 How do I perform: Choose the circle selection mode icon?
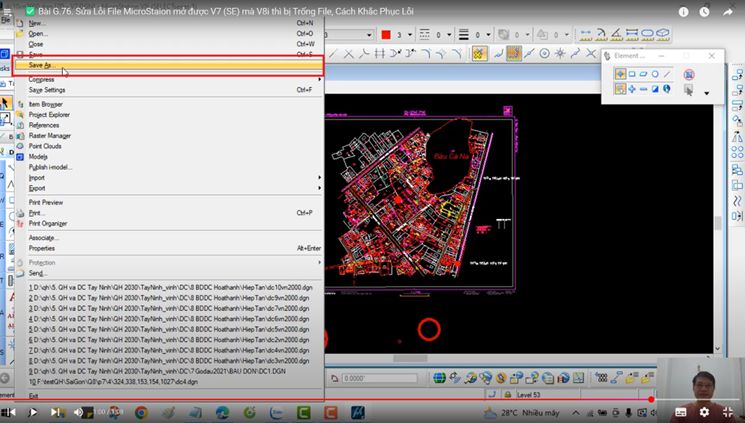pyautogui.click(x=655, y=74)
